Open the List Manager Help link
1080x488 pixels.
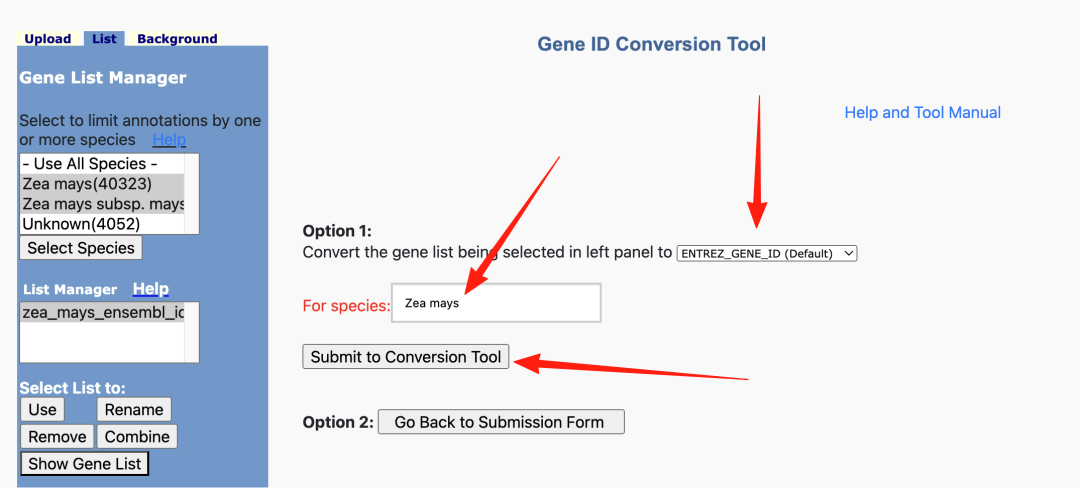pos(151,289)
